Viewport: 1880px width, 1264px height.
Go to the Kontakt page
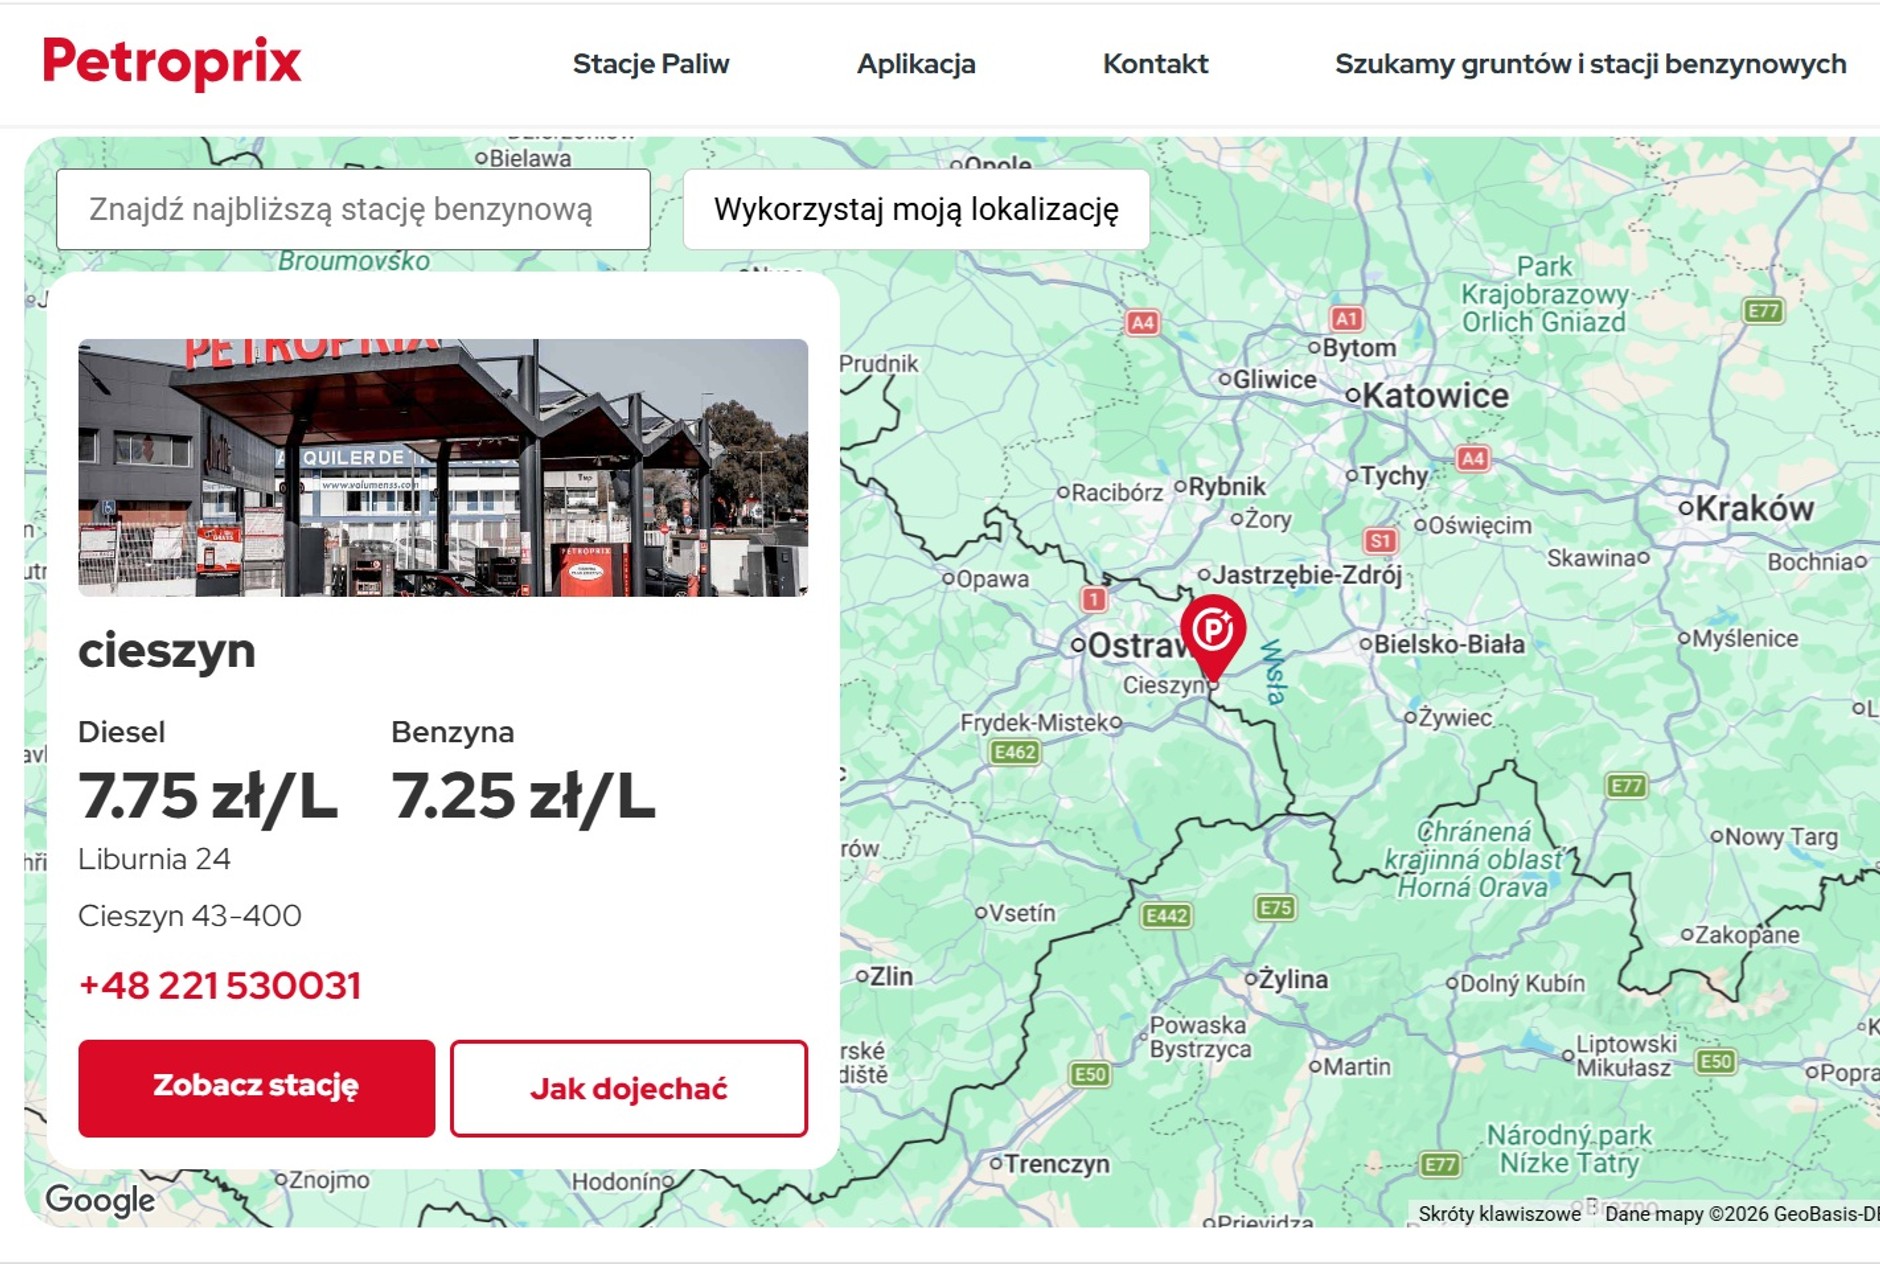point(1155,64)
